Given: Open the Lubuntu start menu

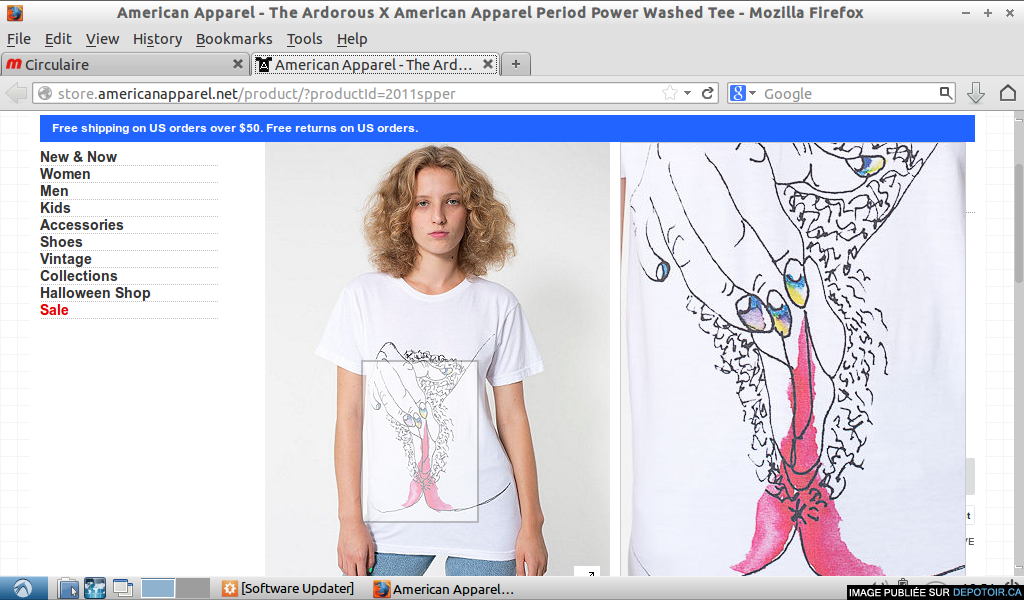Looking at the screenshot, I should 23,588.
